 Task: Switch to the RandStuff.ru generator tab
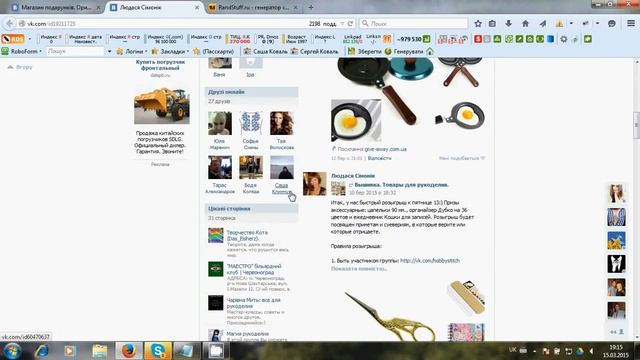coord(253,7)
